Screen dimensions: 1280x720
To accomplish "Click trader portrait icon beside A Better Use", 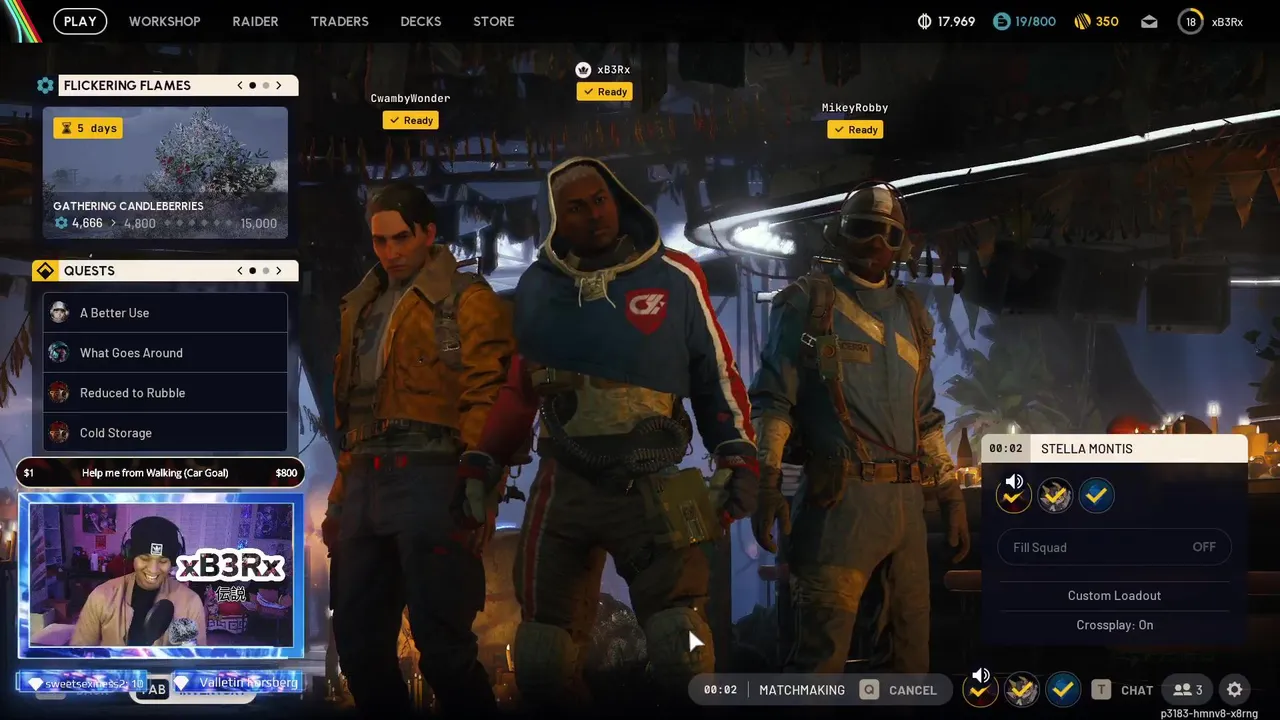I will 59,312.
